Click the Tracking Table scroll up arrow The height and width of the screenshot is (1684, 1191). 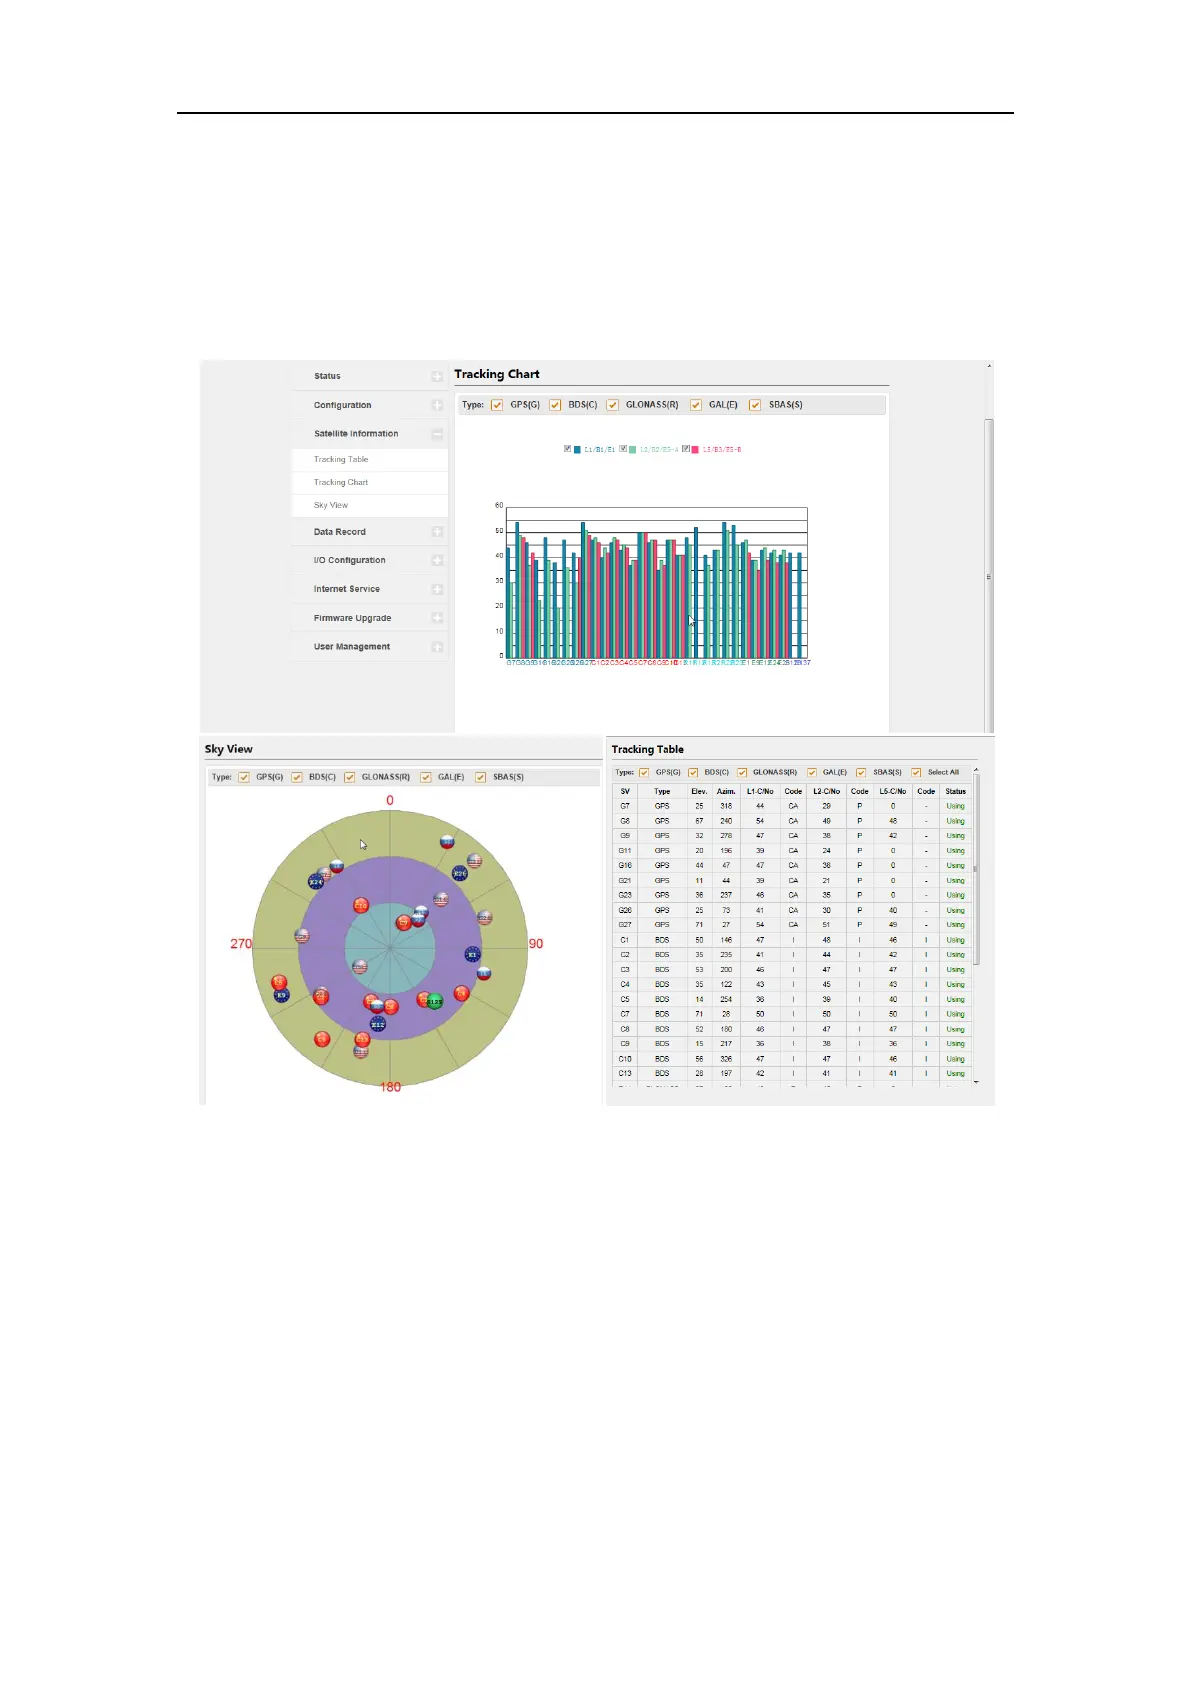(975, 770)
